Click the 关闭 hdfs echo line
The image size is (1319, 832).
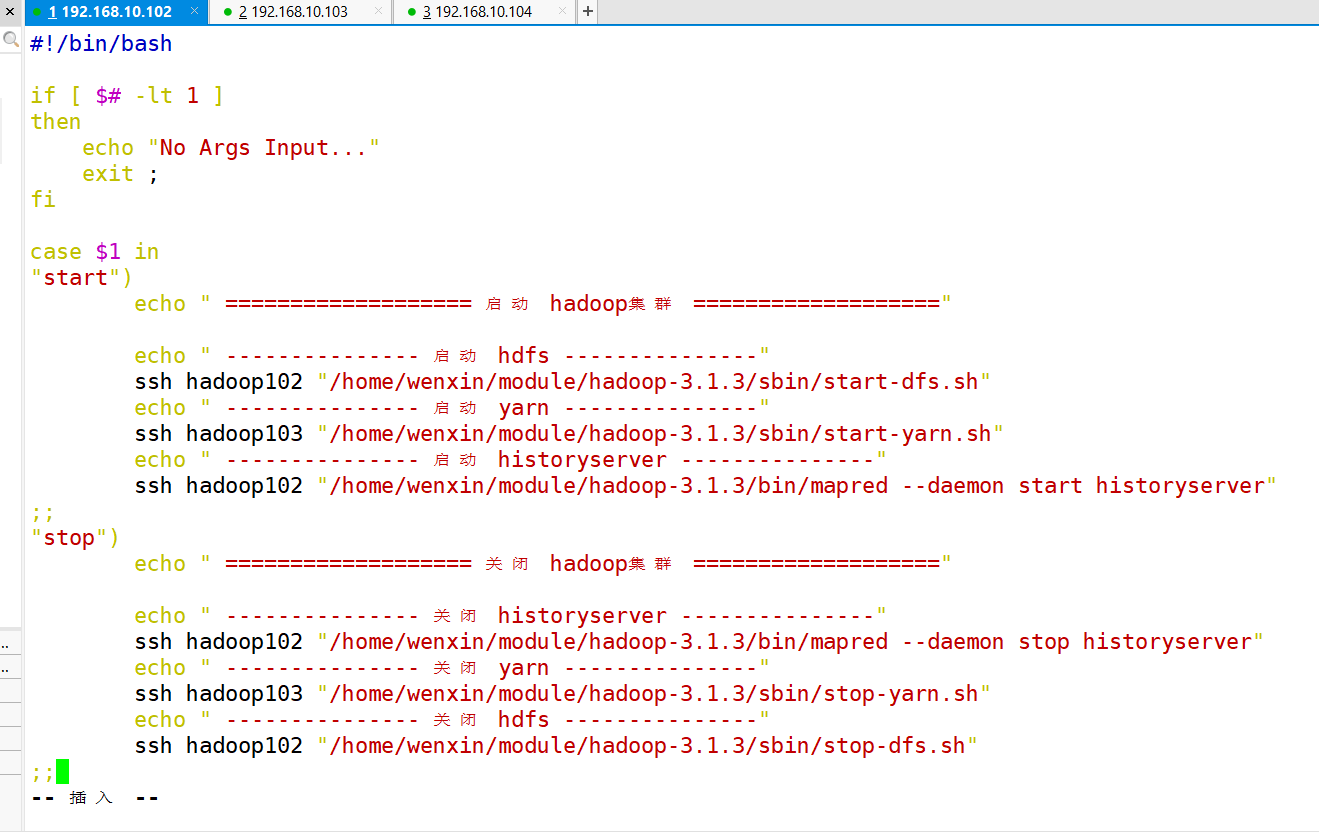coord(452,720)
